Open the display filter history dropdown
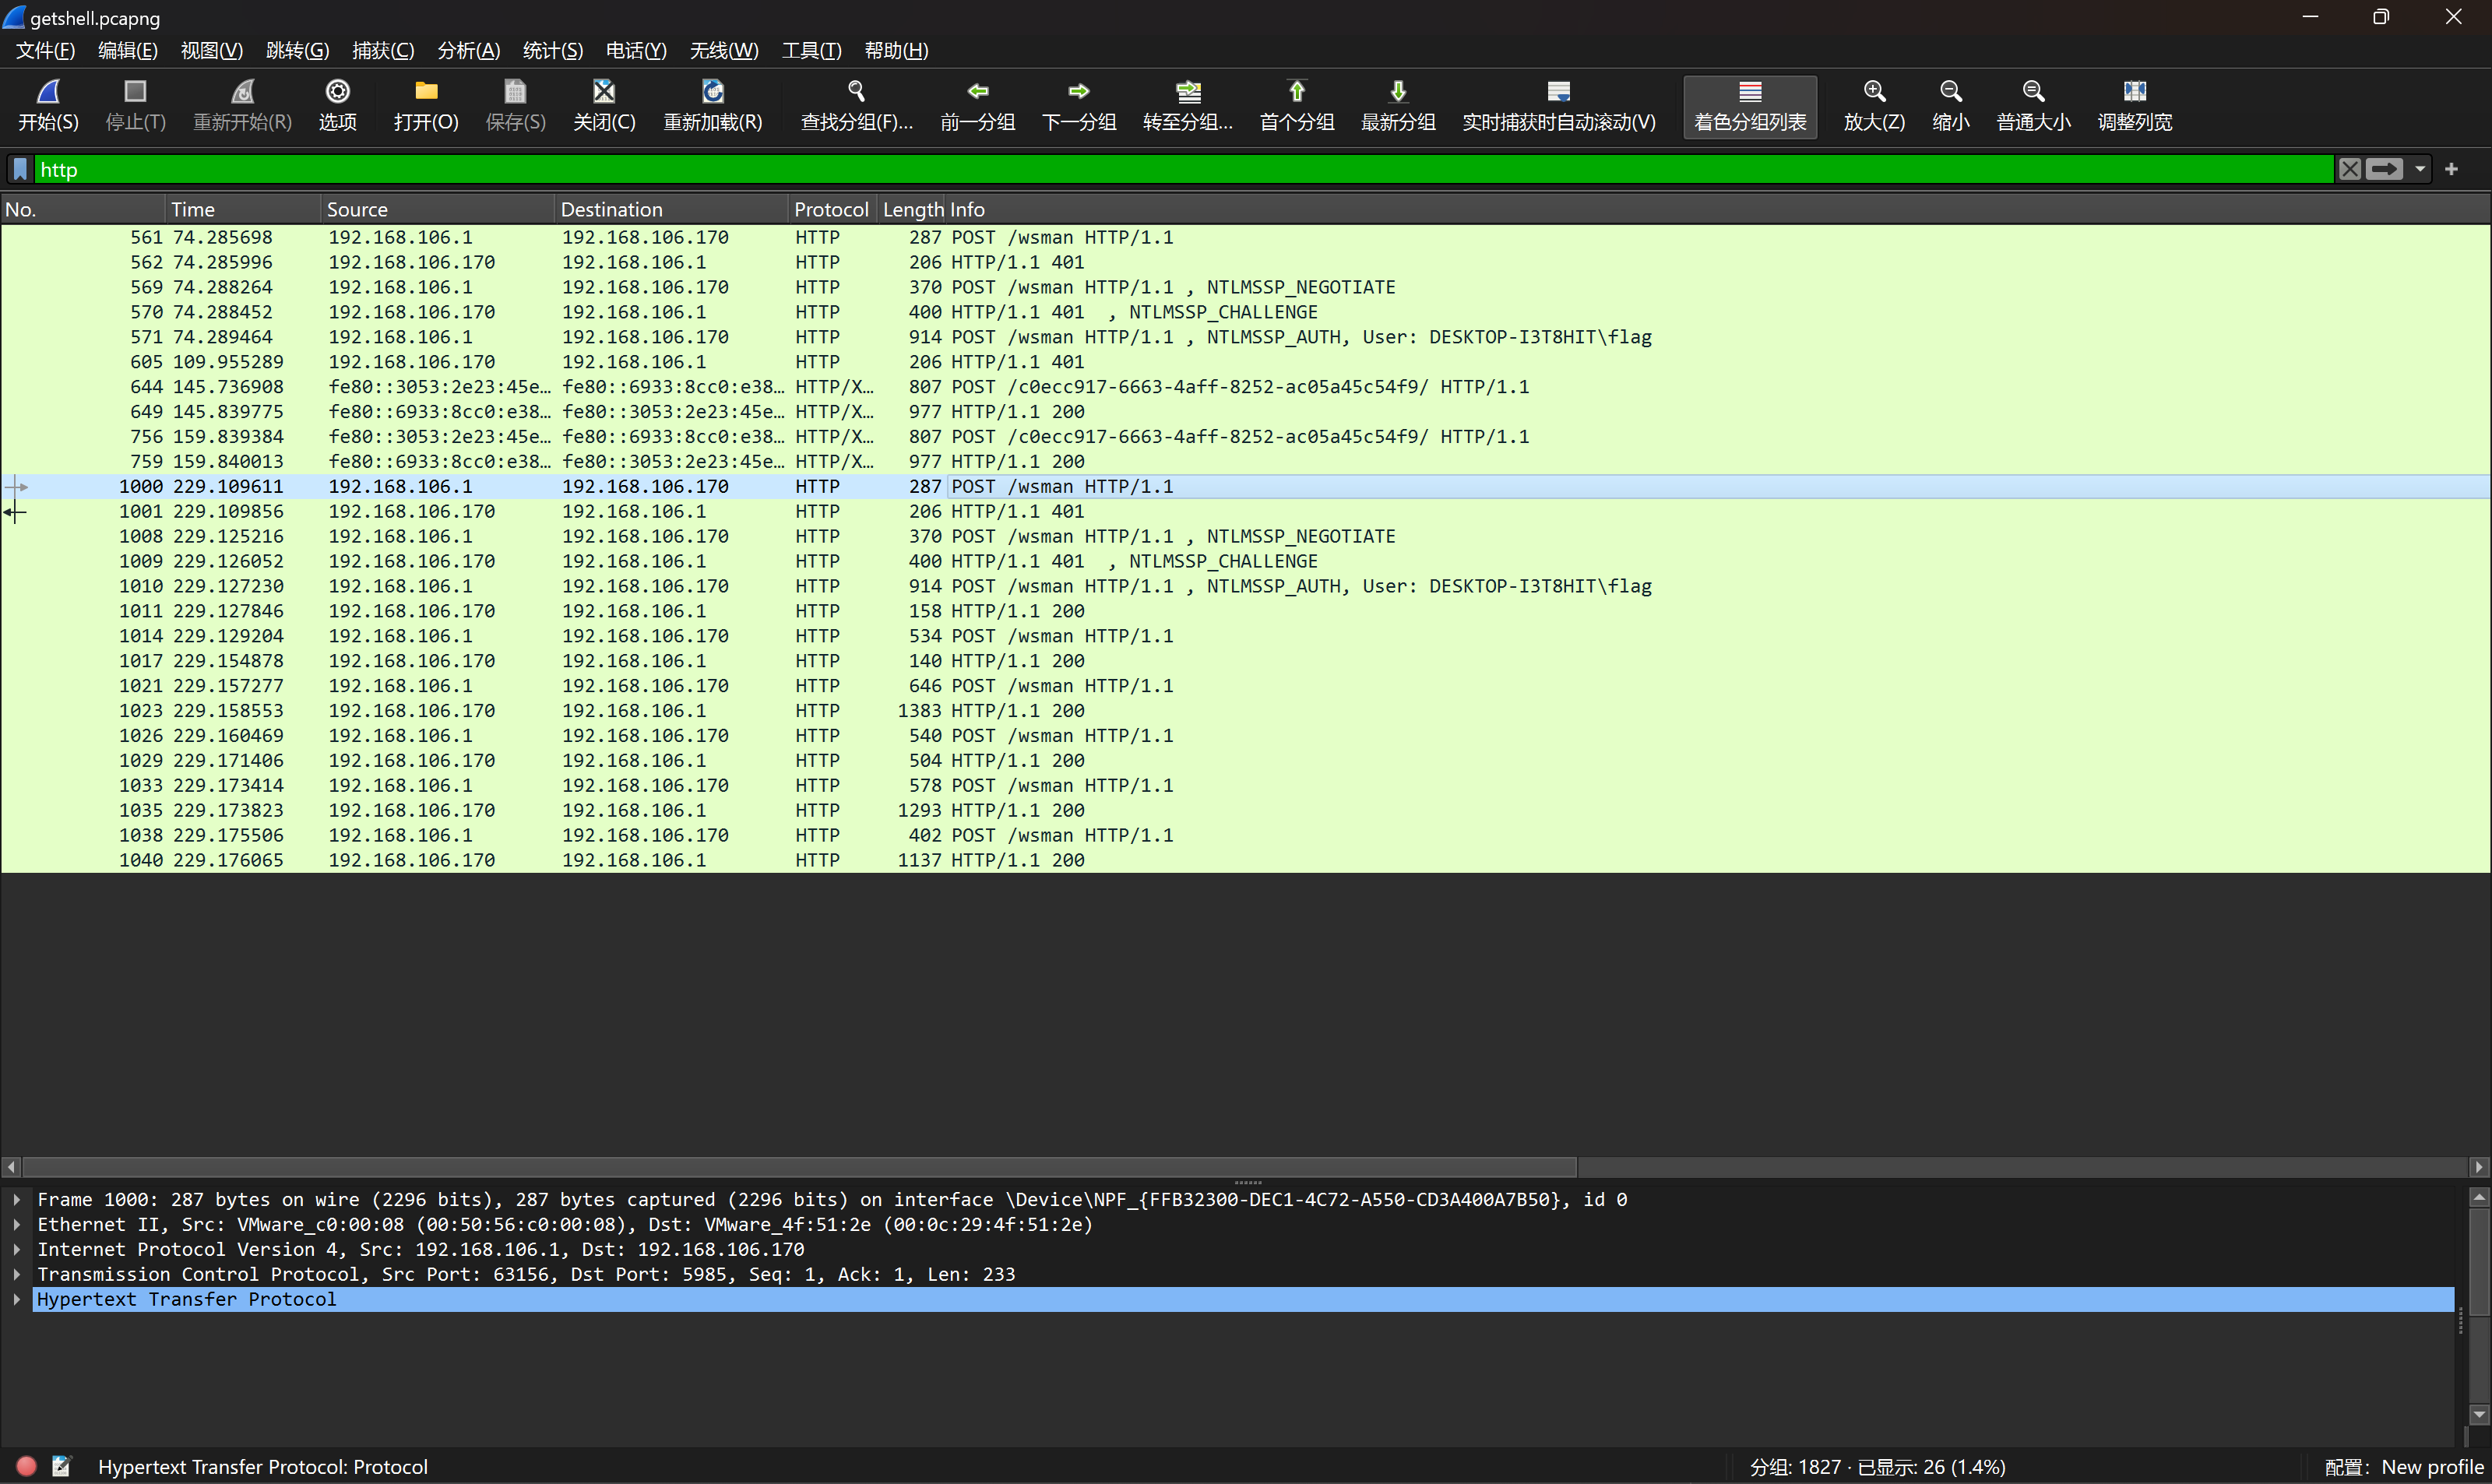 pyautogui.click(x=2420, y=169)
